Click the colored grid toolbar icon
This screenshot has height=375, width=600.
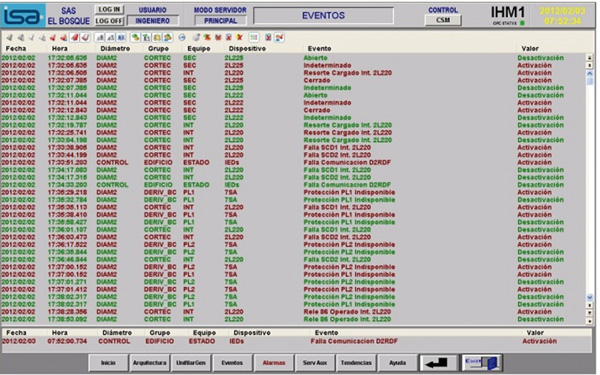[x=254, y=38]
